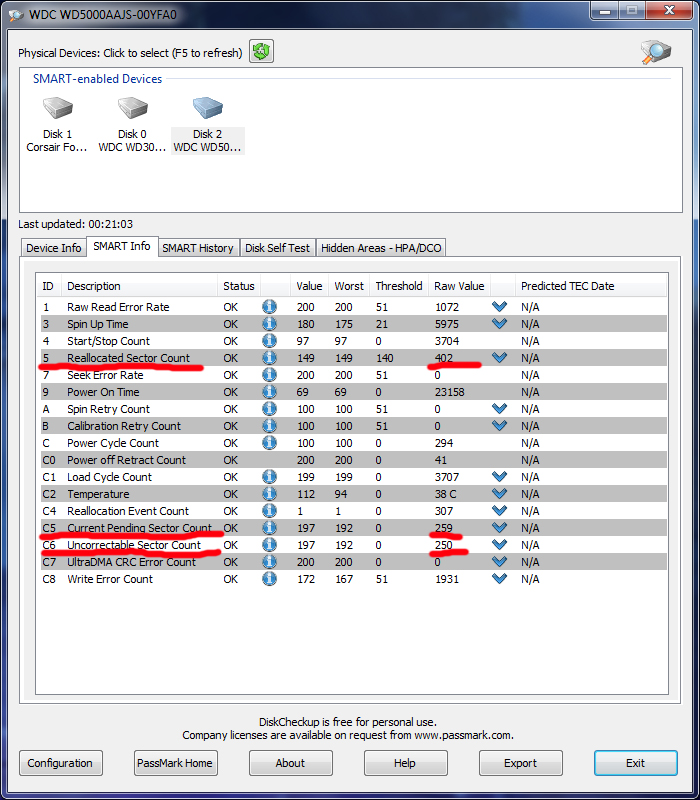Open info icon for Spin Up Time
Viewport: 700px width, 800px height.
[x=269, y=324]
